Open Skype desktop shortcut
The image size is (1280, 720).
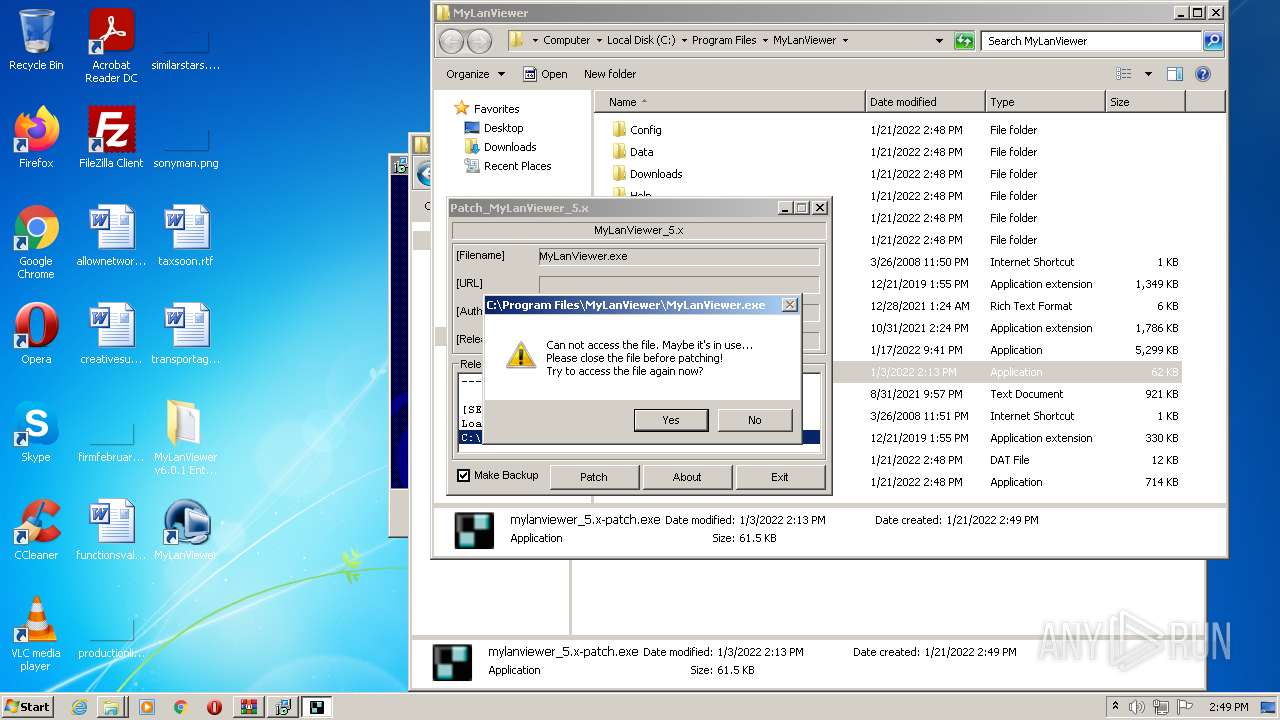36,431
